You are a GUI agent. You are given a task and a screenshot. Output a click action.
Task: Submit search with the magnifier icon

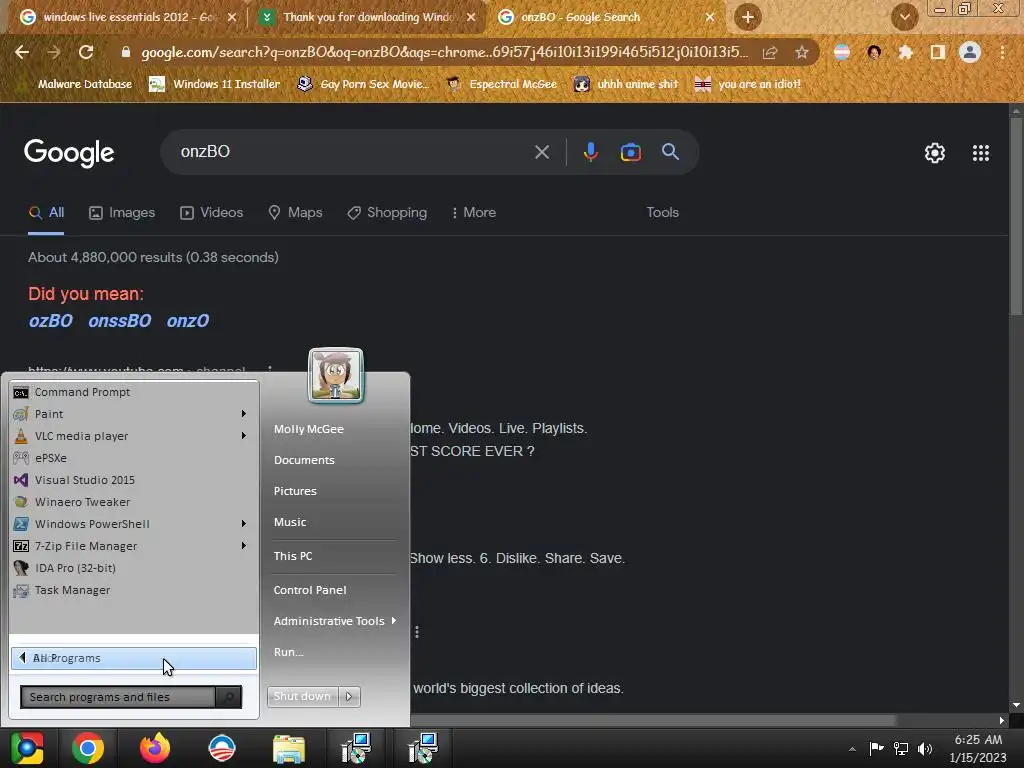(670, 152)
